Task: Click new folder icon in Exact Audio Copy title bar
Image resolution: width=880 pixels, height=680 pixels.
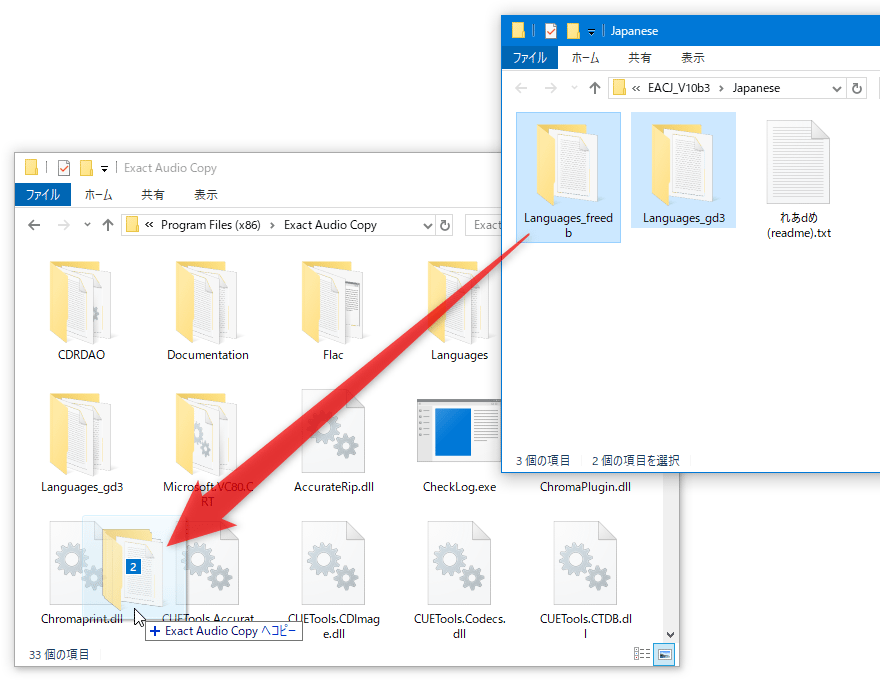Action: point(86,167)
